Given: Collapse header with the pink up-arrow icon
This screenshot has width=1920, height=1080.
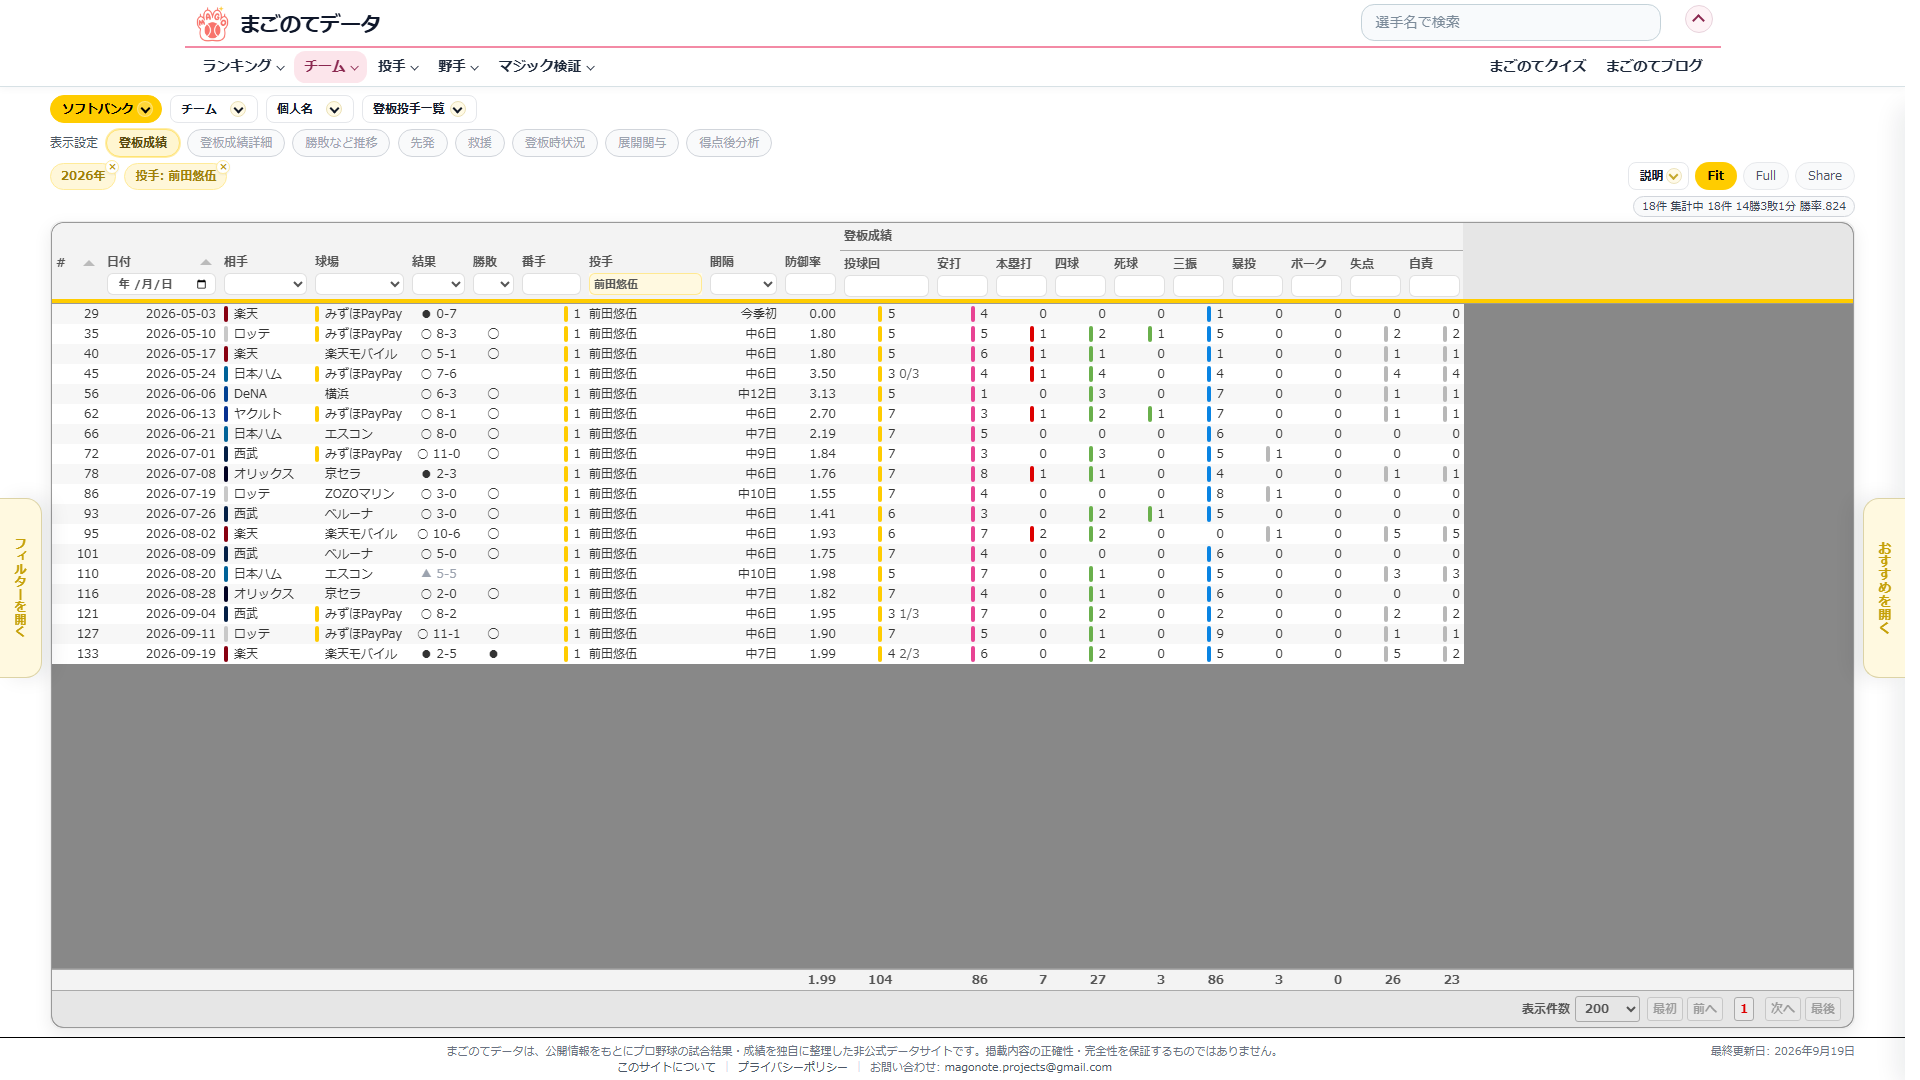Looking at the screenshot, I should (1698, 19).
